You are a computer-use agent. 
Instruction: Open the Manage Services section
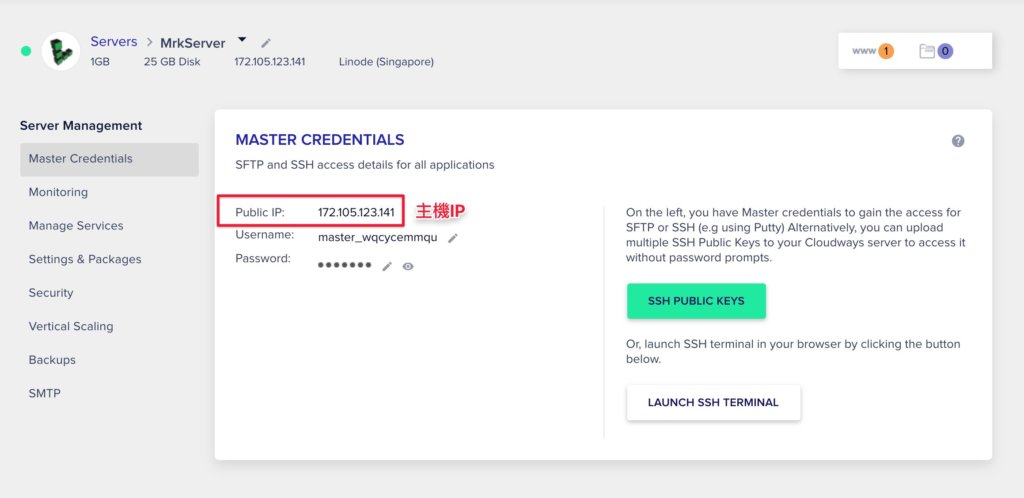[x=76, y=226]
